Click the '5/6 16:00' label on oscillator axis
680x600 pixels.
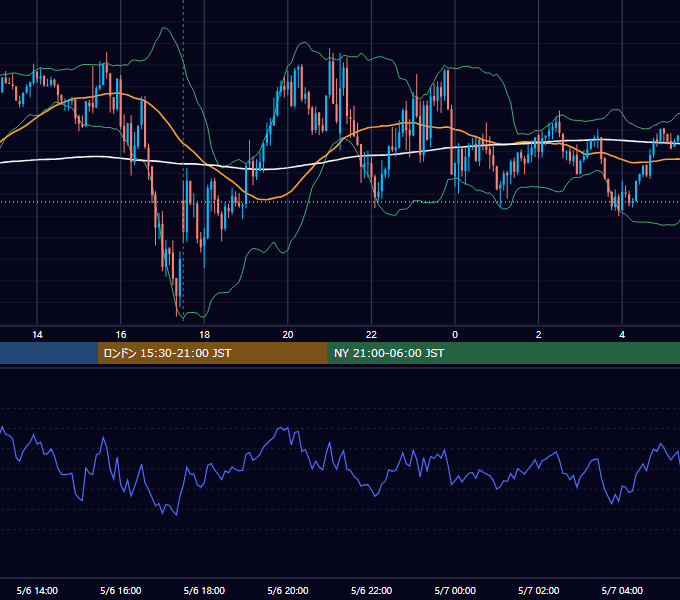121,590
